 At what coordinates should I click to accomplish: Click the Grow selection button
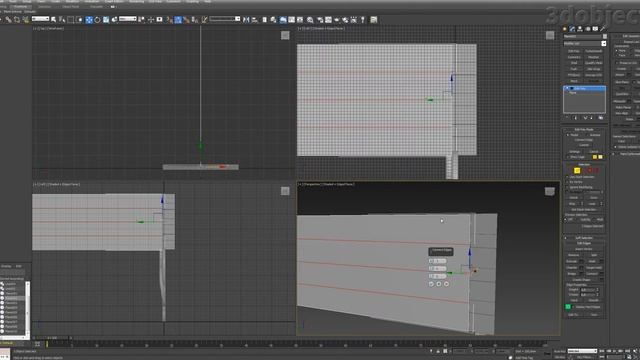[593, 198]
